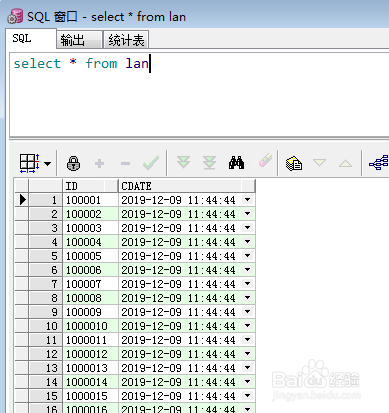
Task: Click CDATE value in row 4
Action: pos(178,242)
